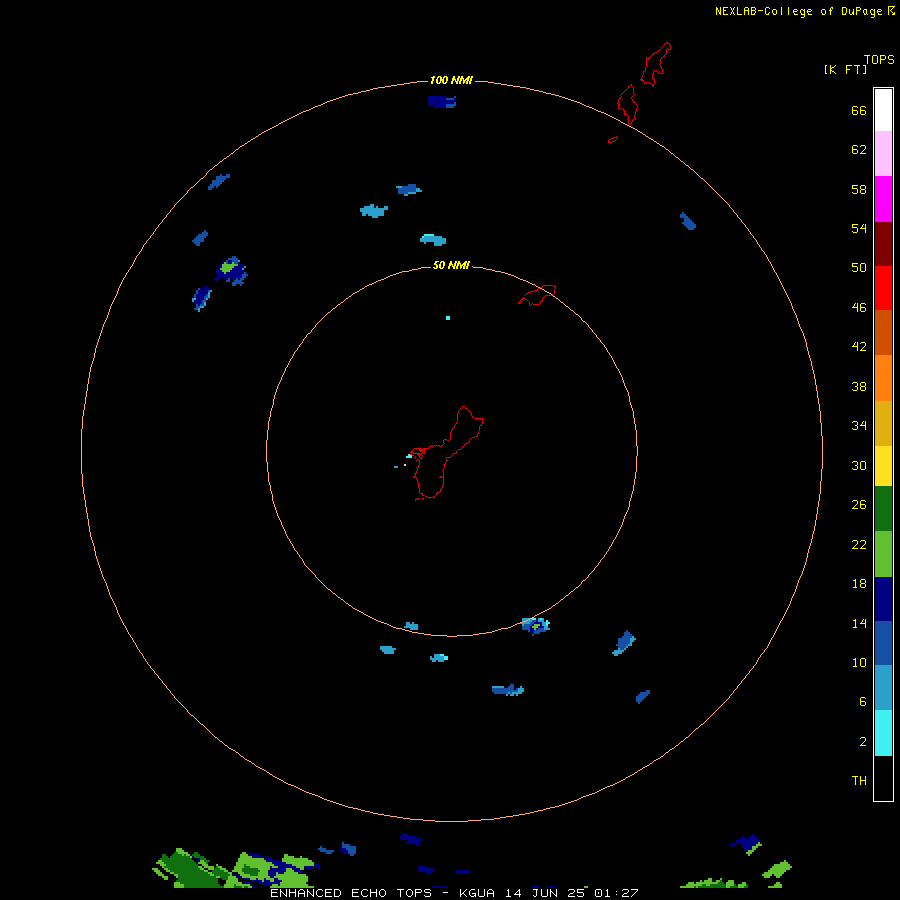This screenshot has height=900, width=900.
Task: Select the legend value 26
Action: [859, 505]
